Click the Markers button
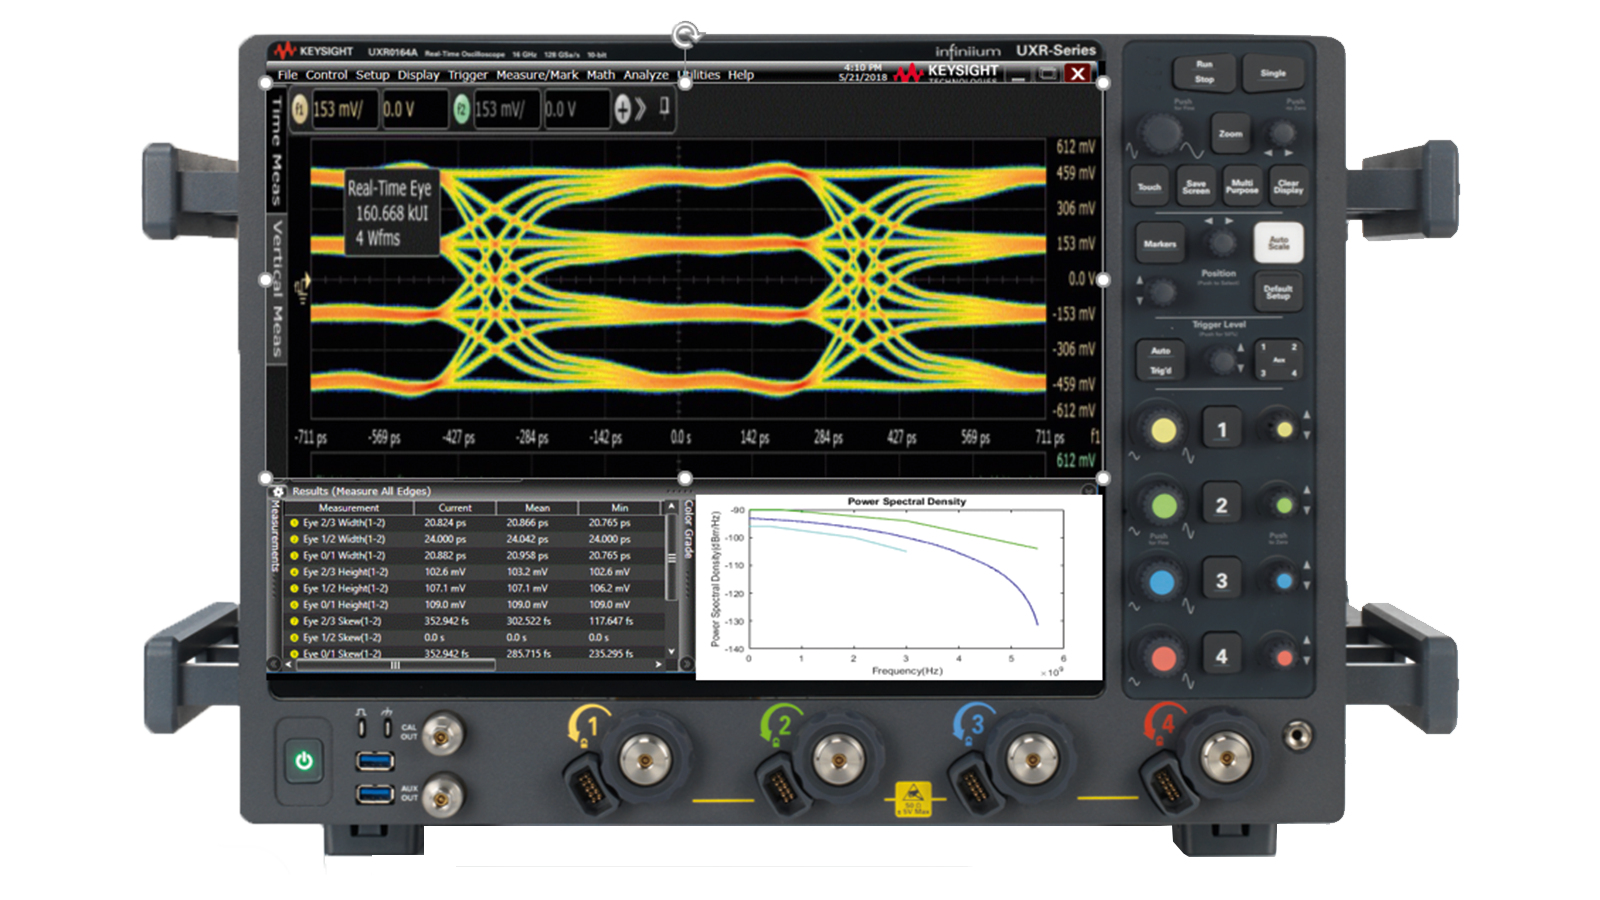1600x900 pixels. coord(1160,243)
